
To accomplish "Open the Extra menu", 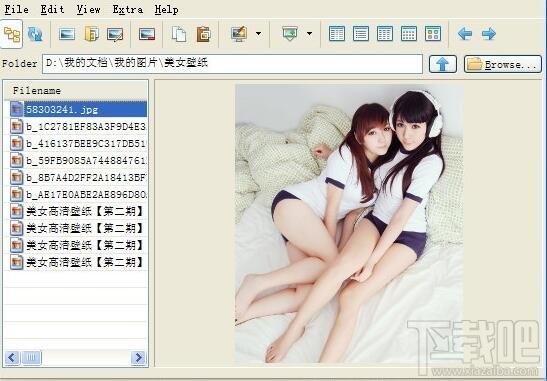I will (x=128, y=9).
